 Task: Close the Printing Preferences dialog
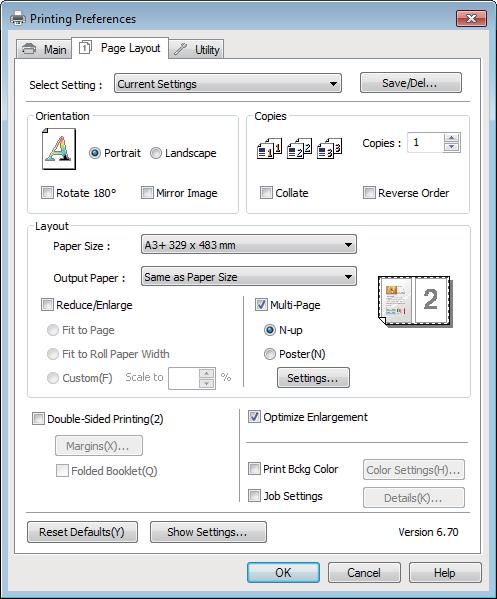471,18
